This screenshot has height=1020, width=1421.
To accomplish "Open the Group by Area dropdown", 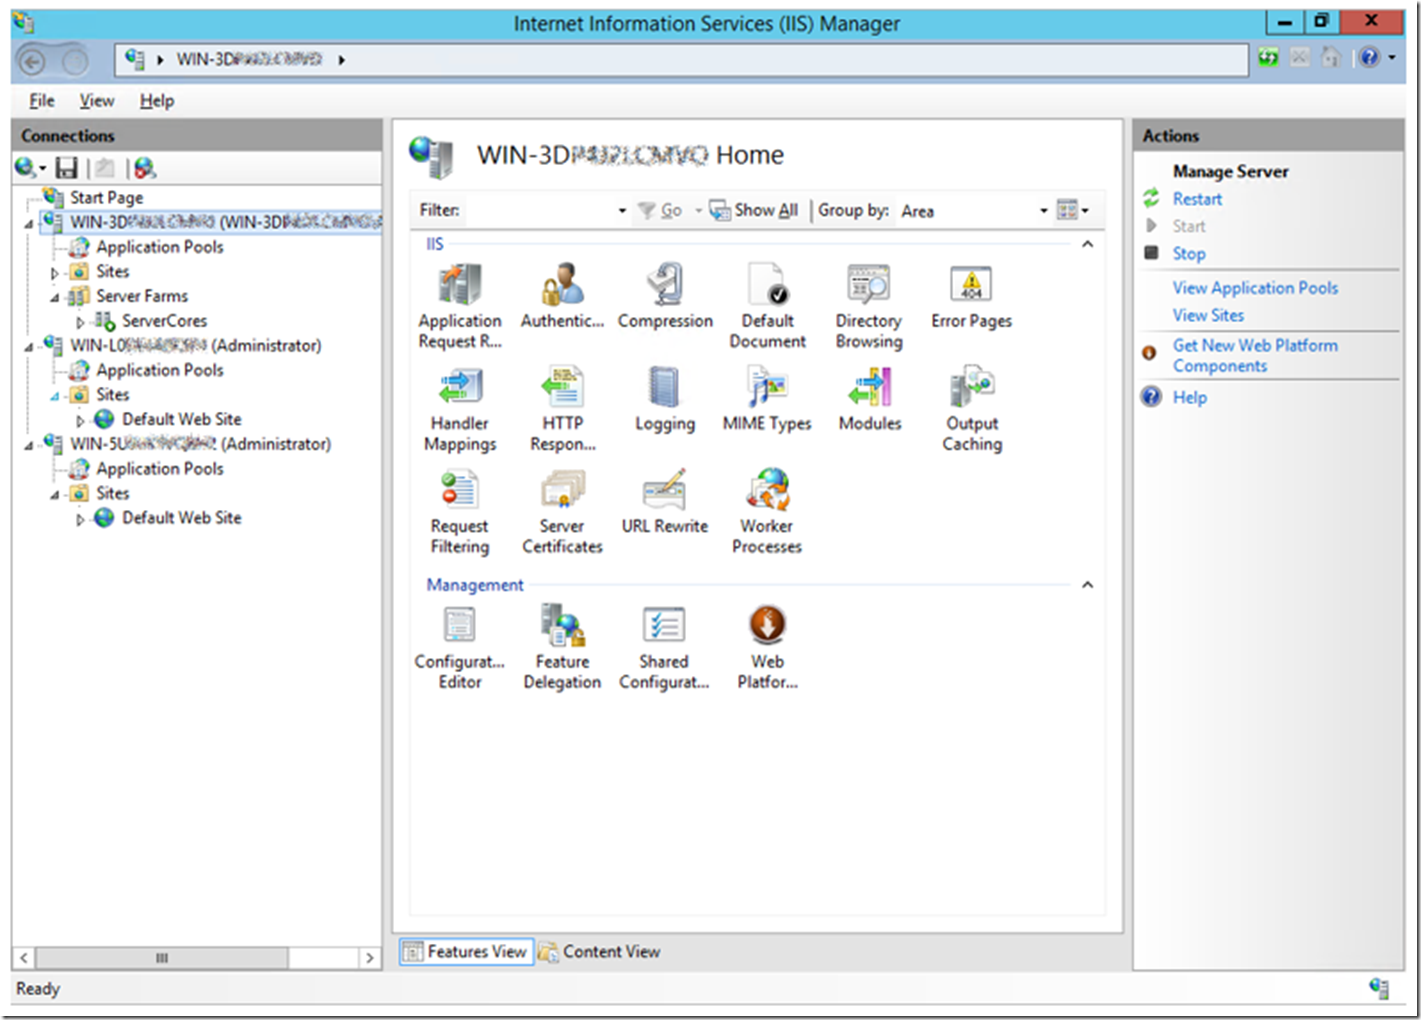I will coord(1043,210).
